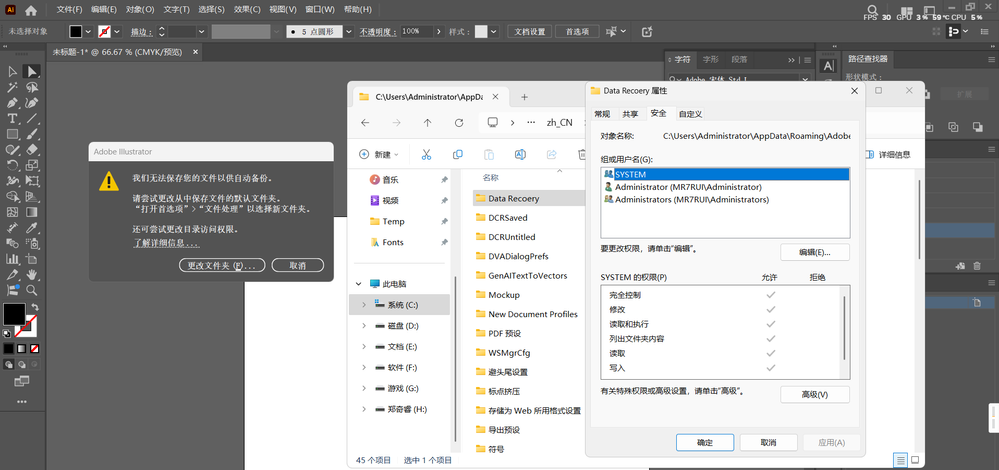This screenshot has height=470, width=999.
Task: Select the Gradient tool
Action: click(31, 212)
